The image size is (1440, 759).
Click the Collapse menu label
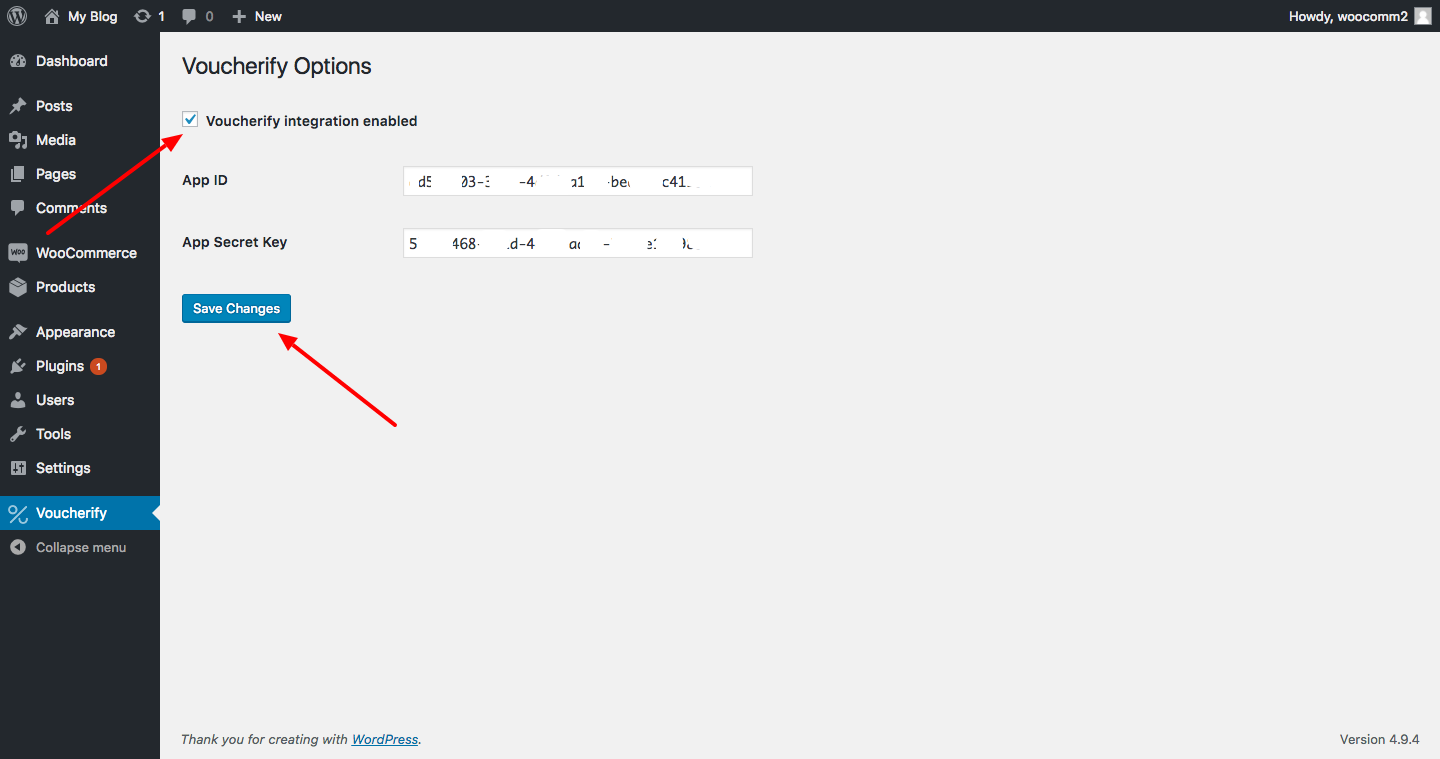tap(81, 548)
